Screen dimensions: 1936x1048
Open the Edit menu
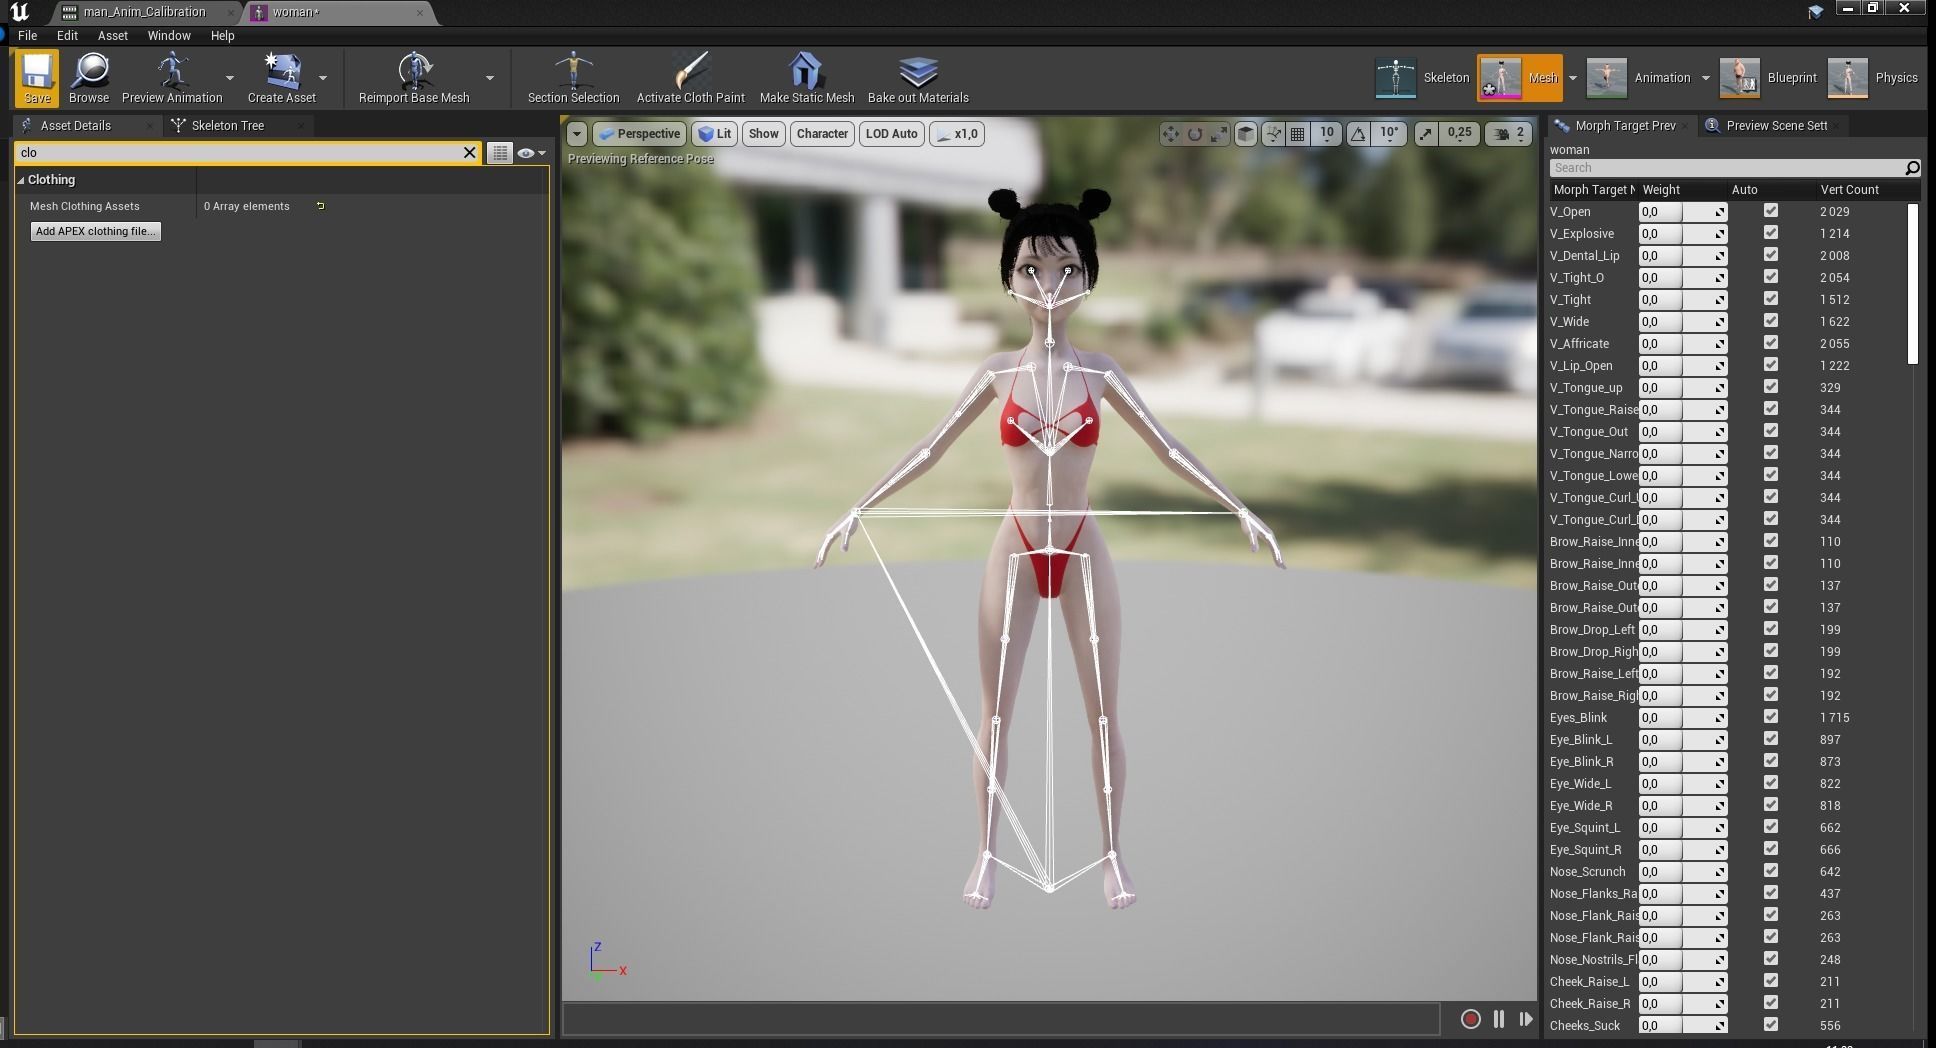[x=67, y=35]
